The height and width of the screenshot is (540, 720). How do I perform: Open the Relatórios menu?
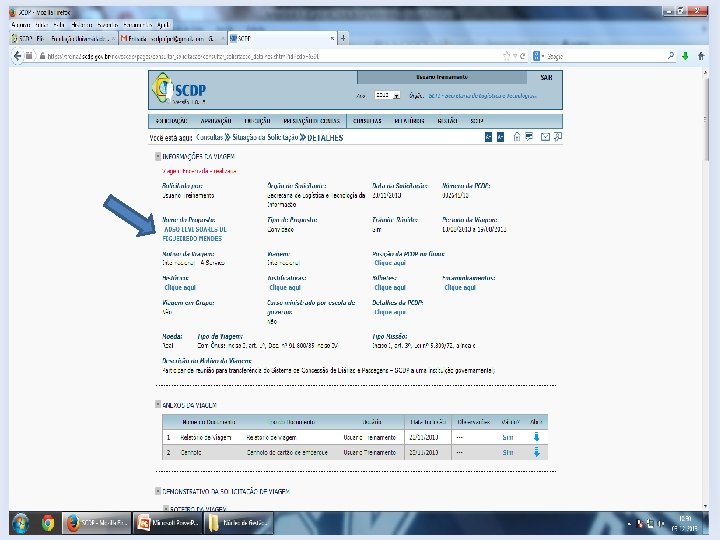tap(409, 121)
